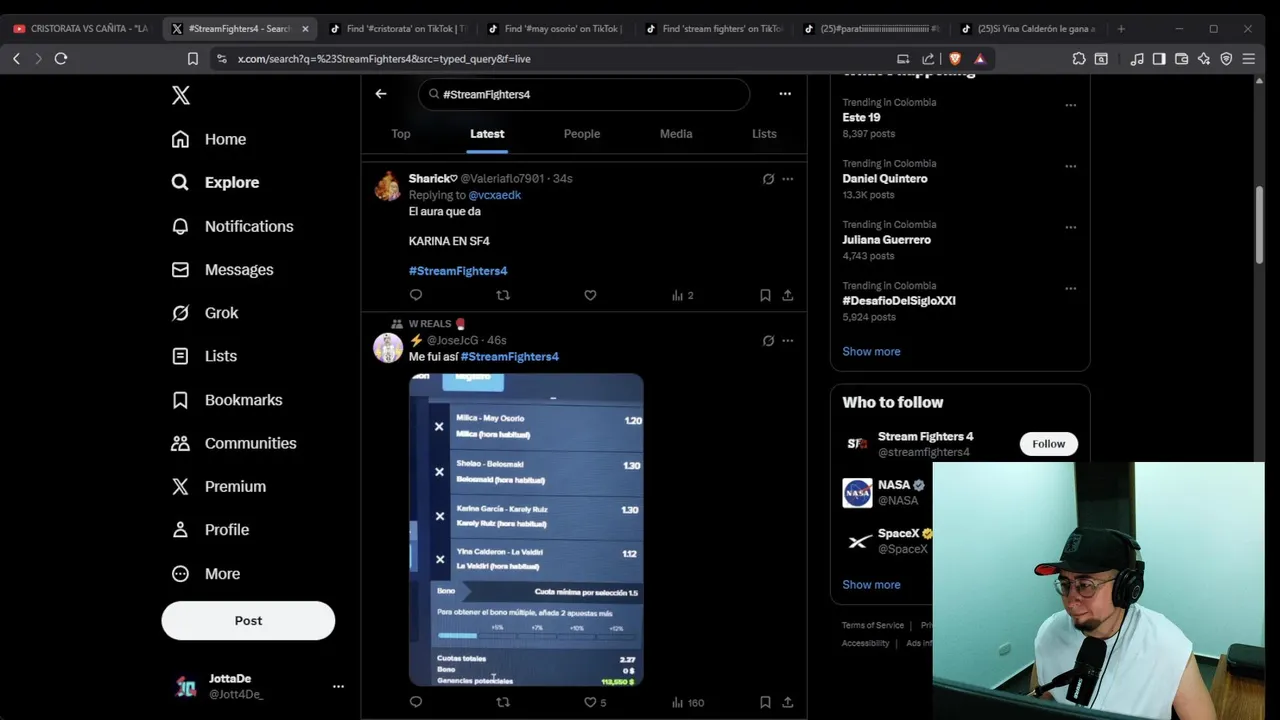Click the X logo in sidebar
This screenshot has width=1280, height=720.
coord(180,95)
